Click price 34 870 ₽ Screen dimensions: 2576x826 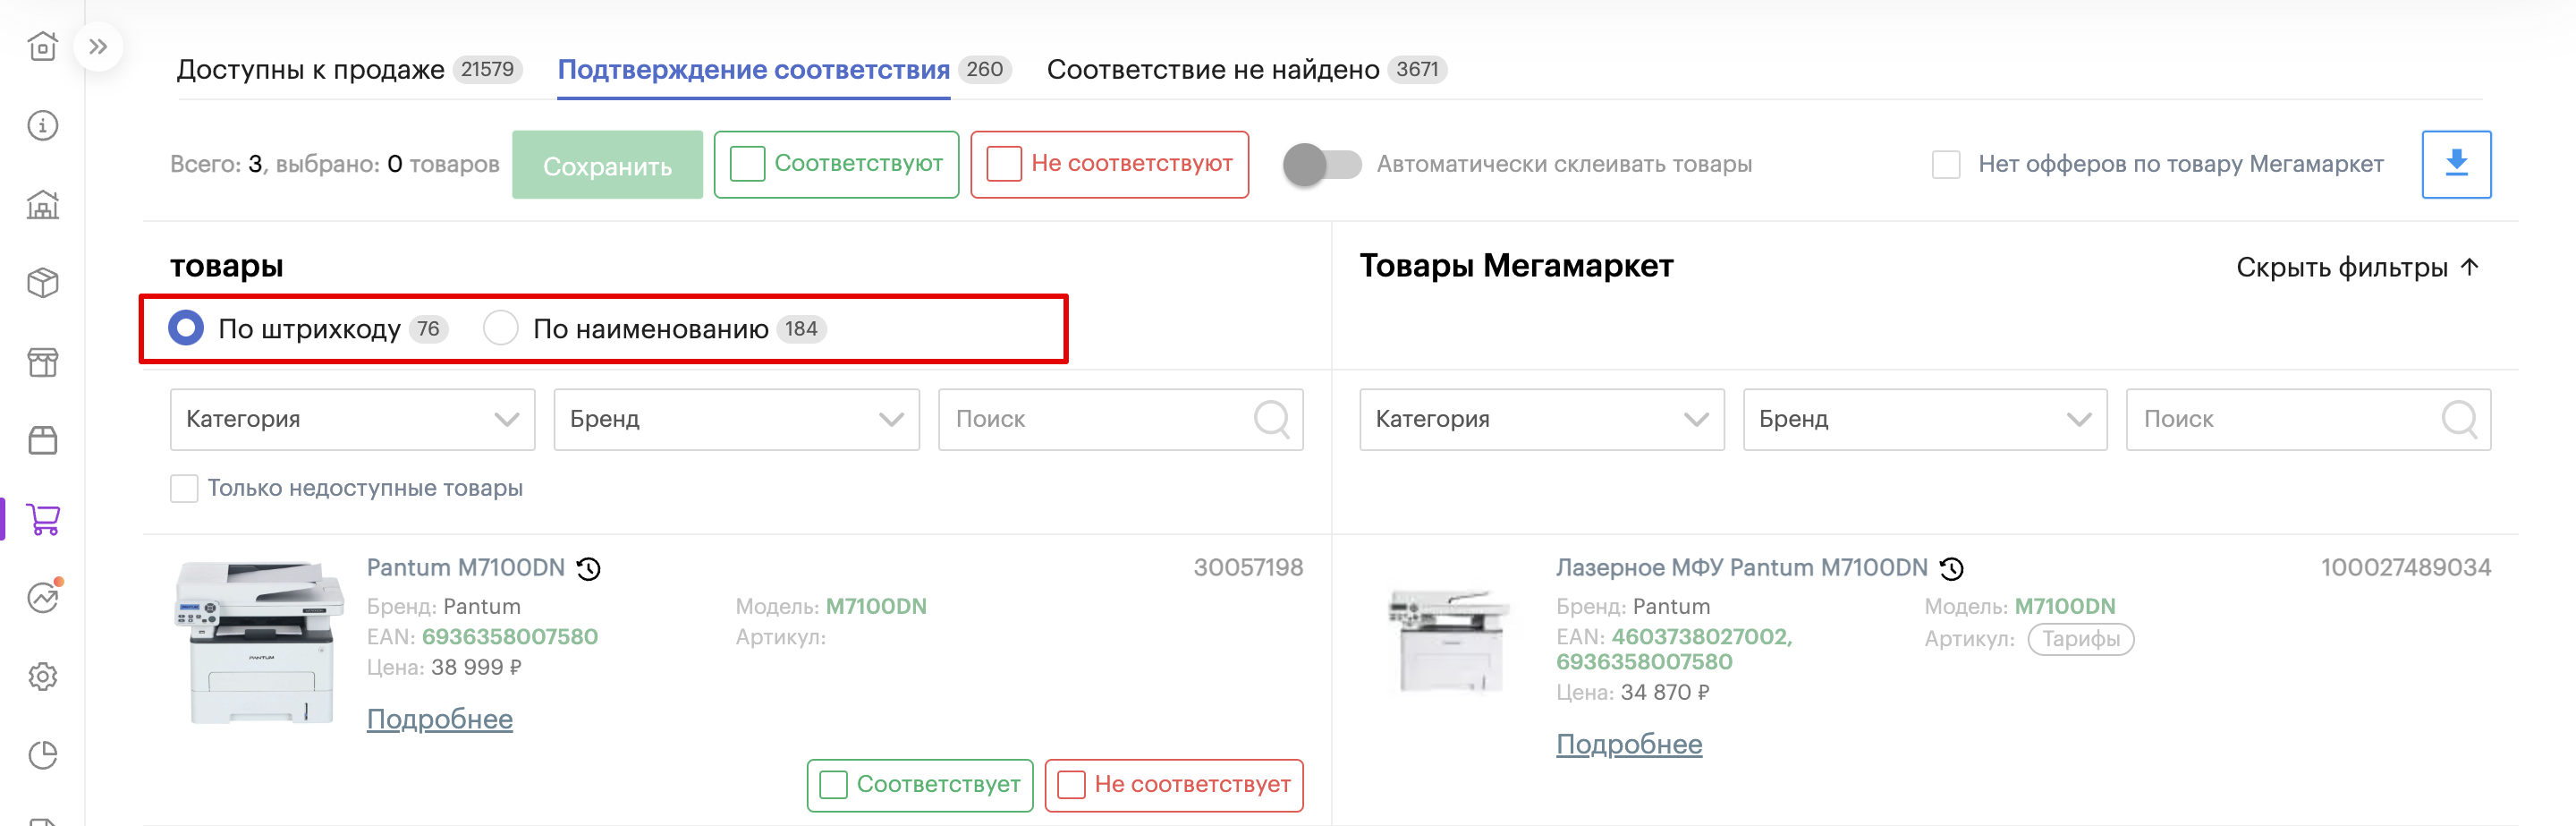pos(1664,692)
